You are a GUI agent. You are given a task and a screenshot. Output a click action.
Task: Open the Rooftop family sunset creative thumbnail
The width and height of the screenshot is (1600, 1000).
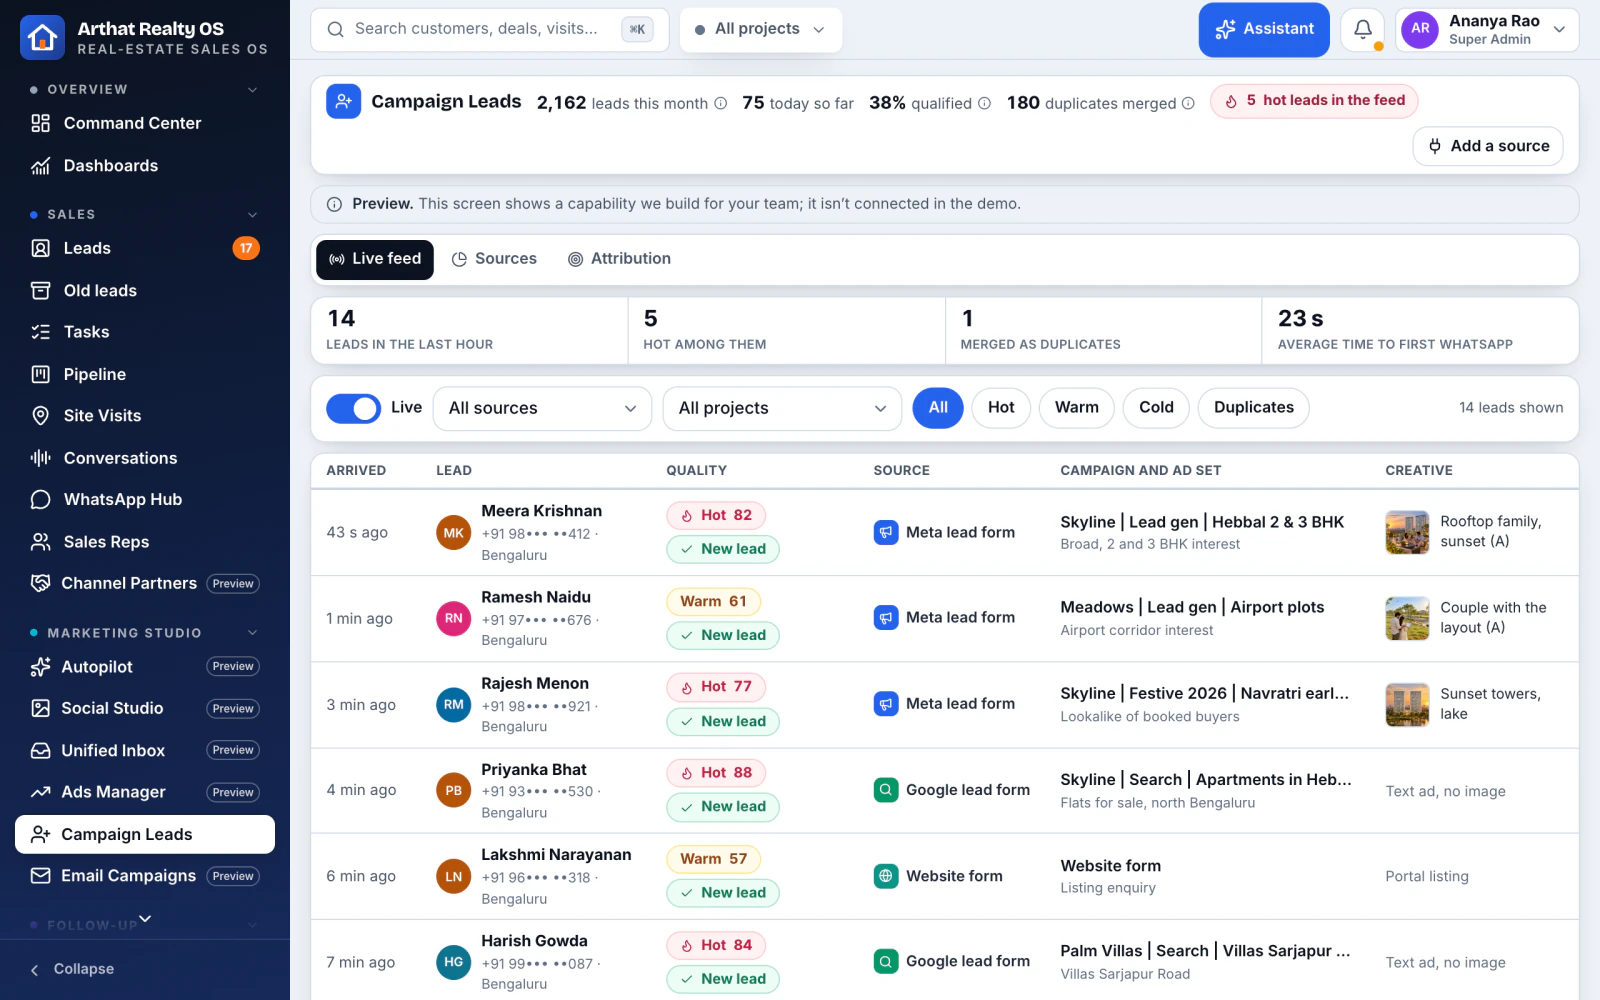coord(1407,532)
